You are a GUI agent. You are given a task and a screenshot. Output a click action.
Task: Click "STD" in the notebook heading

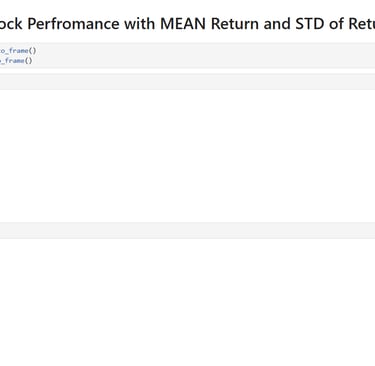tap(309, 24)
